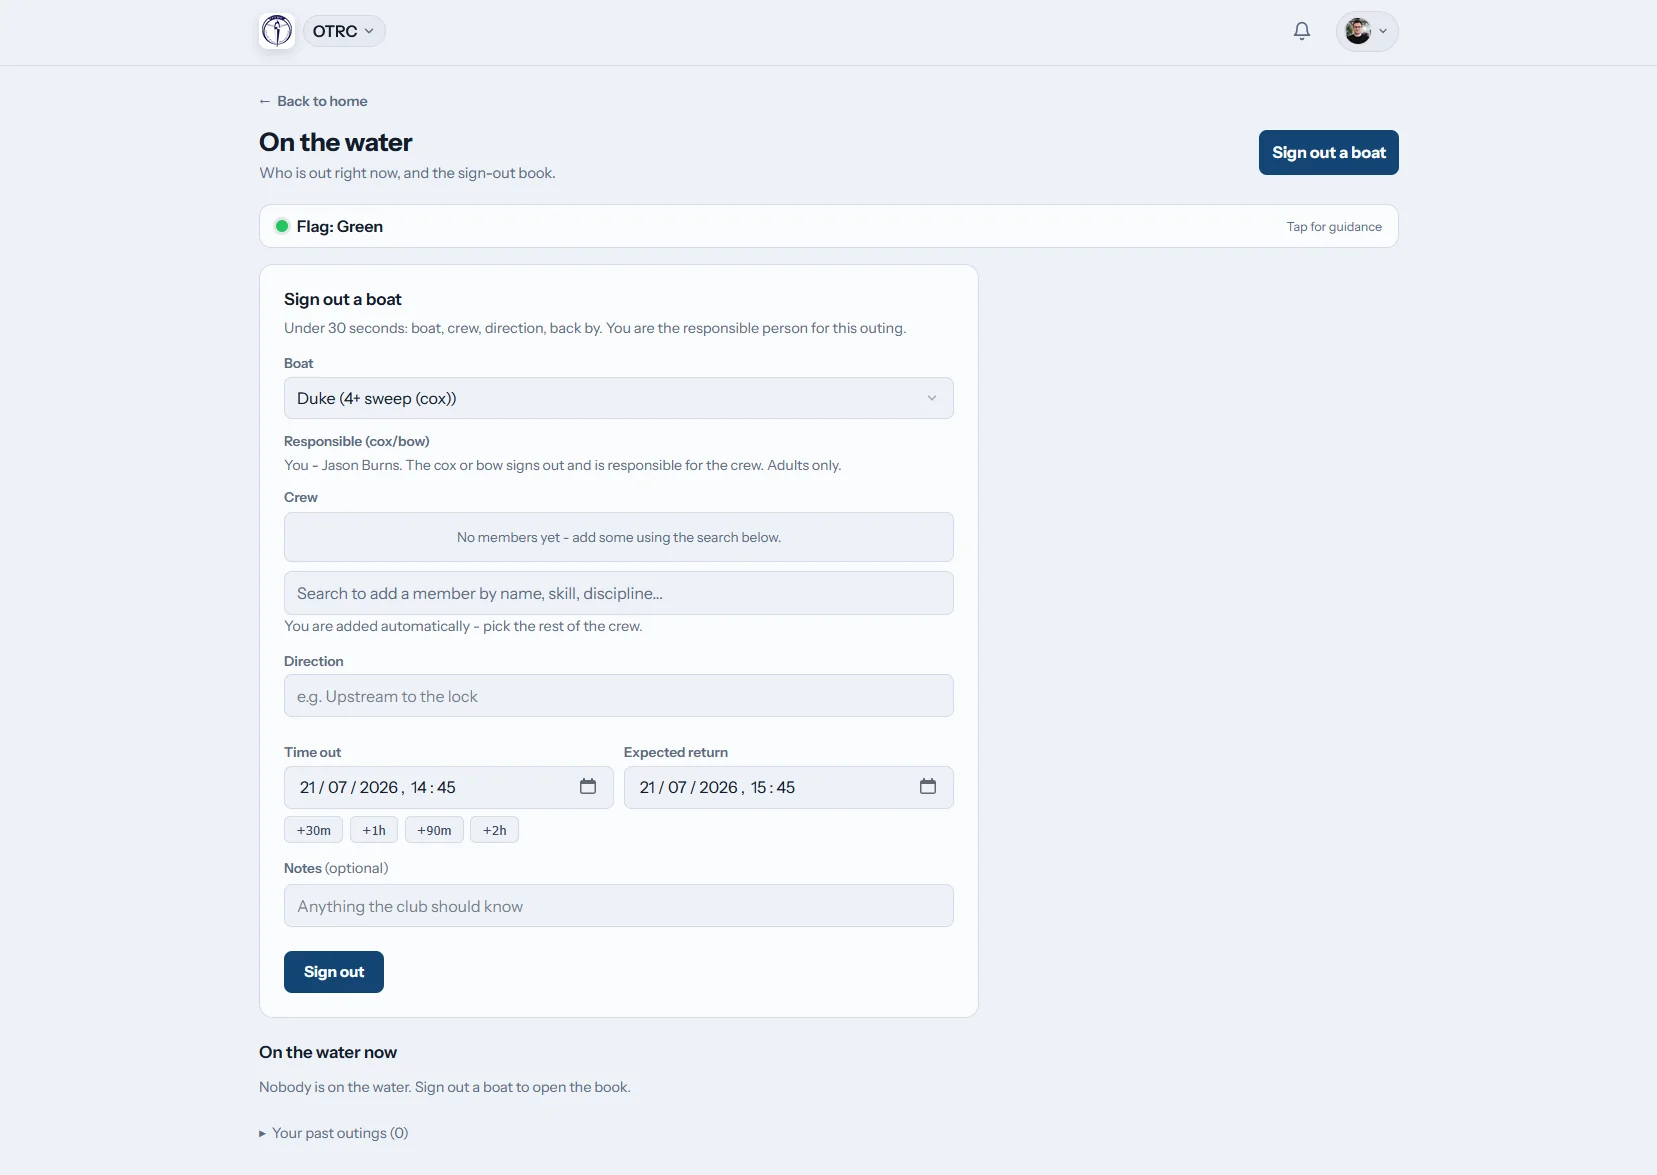This screenshot has height=1175, width=1657.
Task: Add +30m to expected return
Action: [x=314, y=830]
